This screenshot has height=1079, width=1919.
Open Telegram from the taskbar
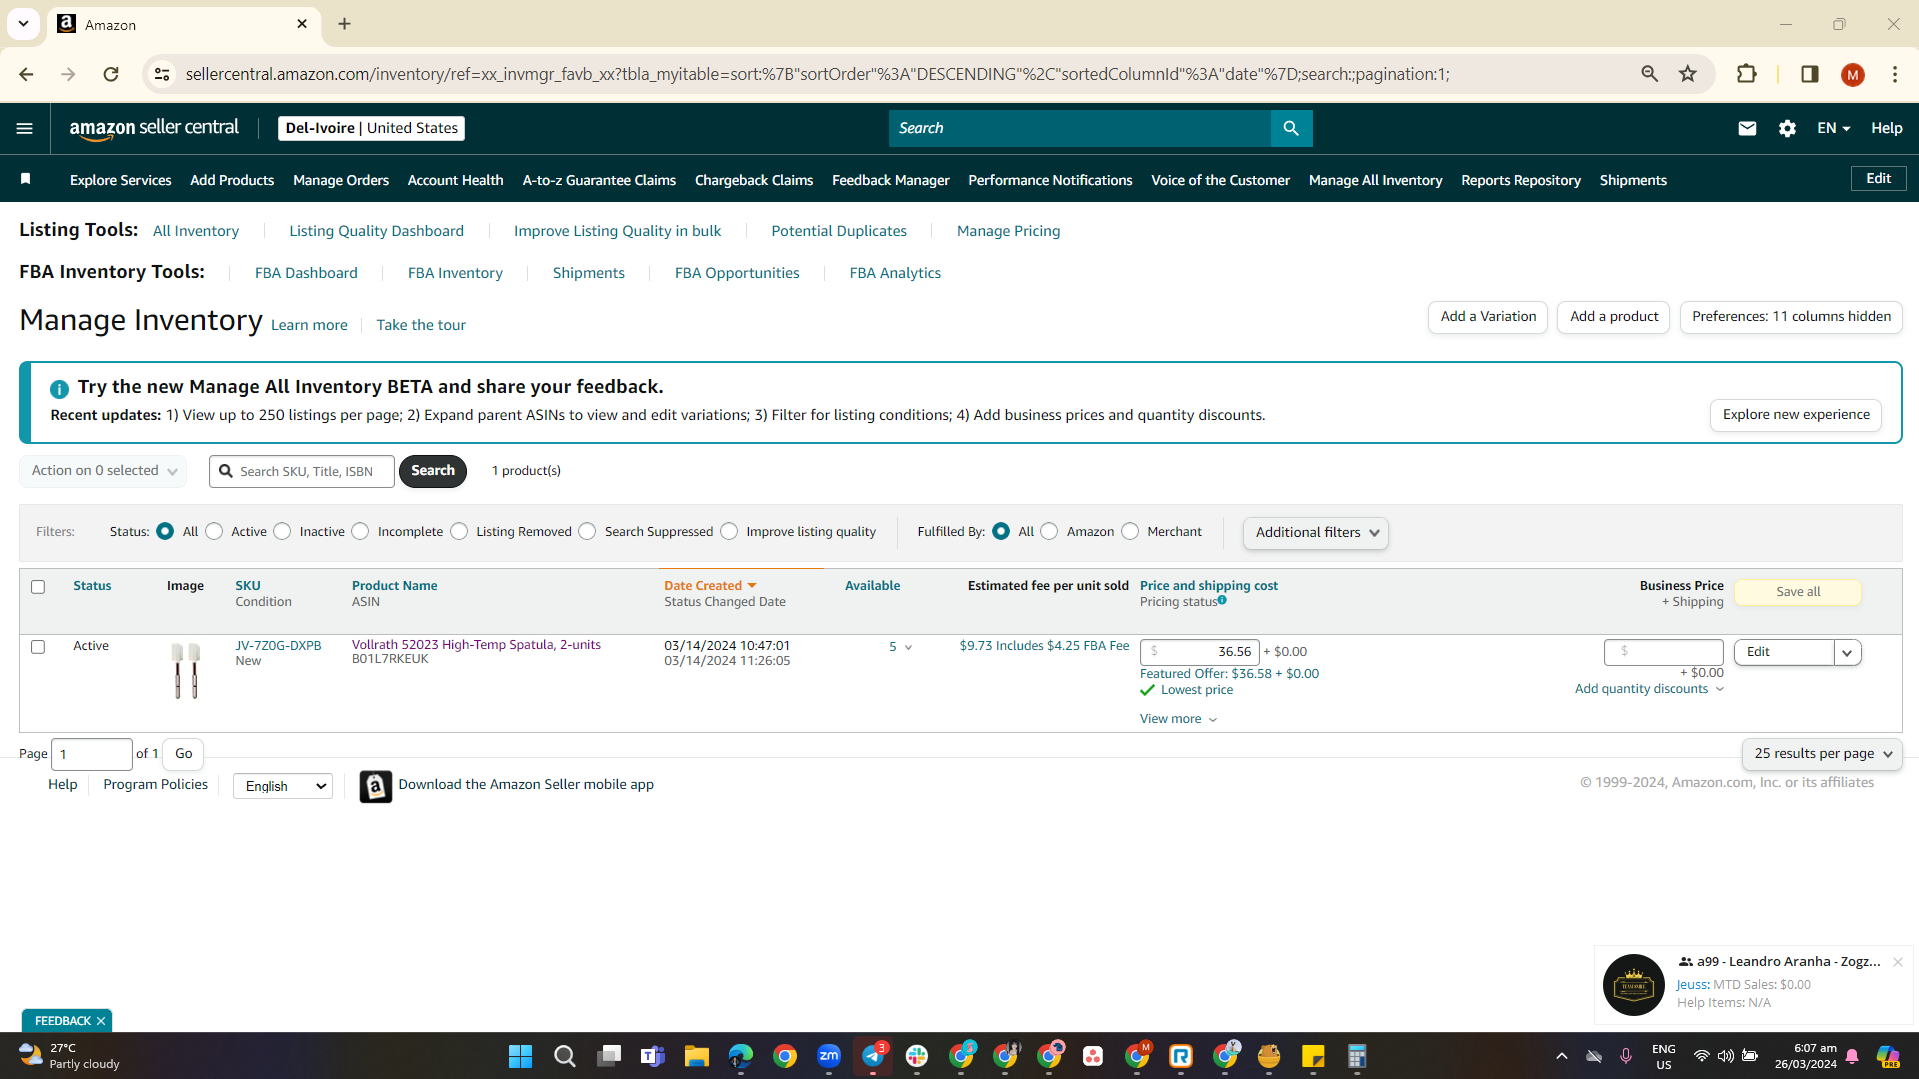coord(873,1056)
